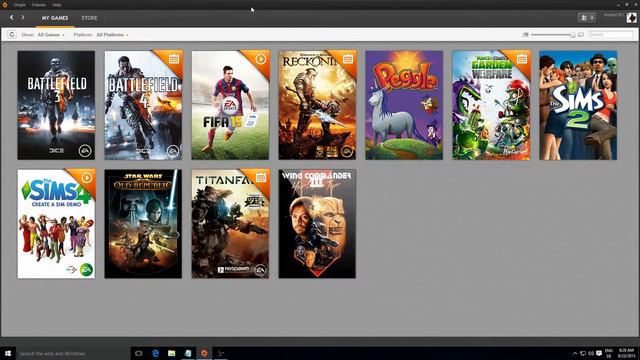The image size is (640, 360).
Task: Select the Wing Commander III tile
Action: click(317, 224)
